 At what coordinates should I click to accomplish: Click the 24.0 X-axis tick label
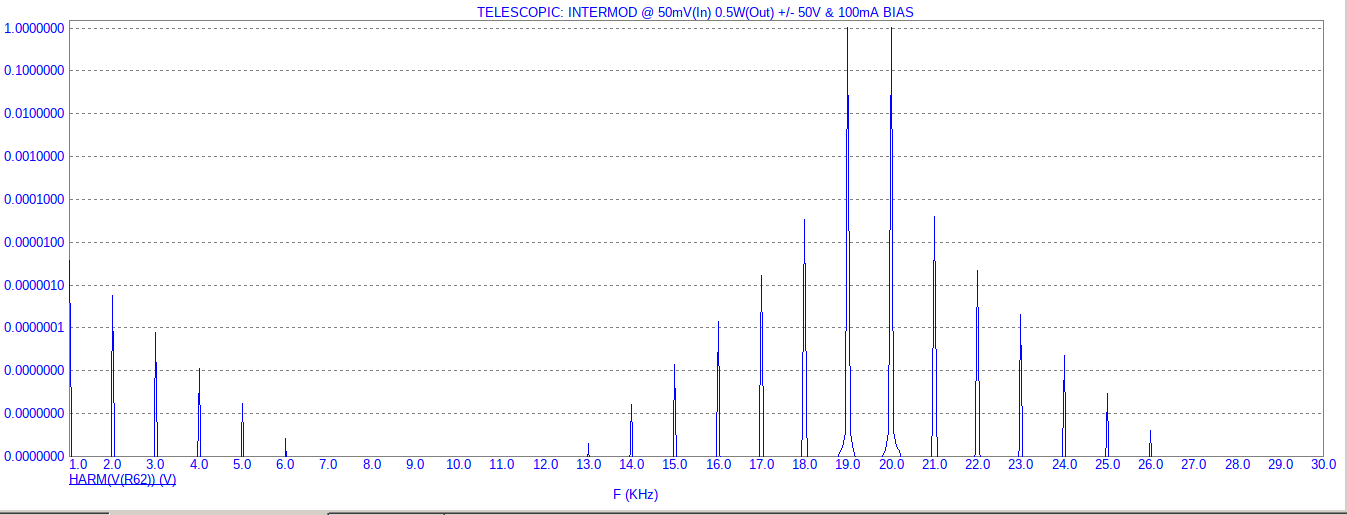pyautogui.click(x=1064, y=465)
